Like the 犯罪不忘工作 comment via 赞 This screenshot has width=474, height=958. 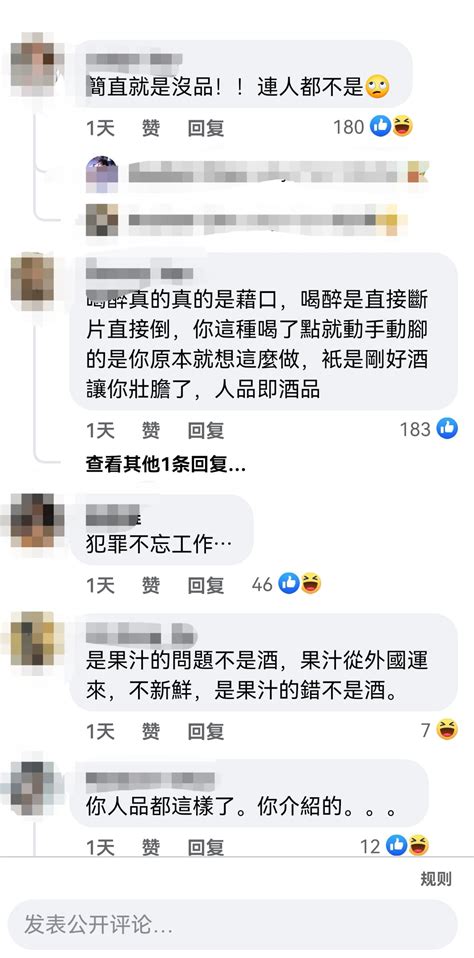[151, 585]
